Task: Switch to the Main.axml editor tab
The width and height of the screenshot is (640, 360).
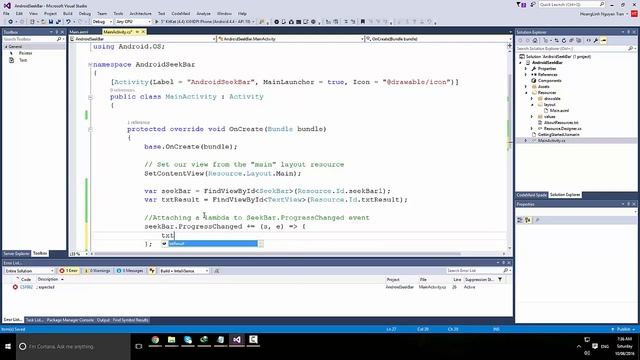Action: (x=79, y=32)
